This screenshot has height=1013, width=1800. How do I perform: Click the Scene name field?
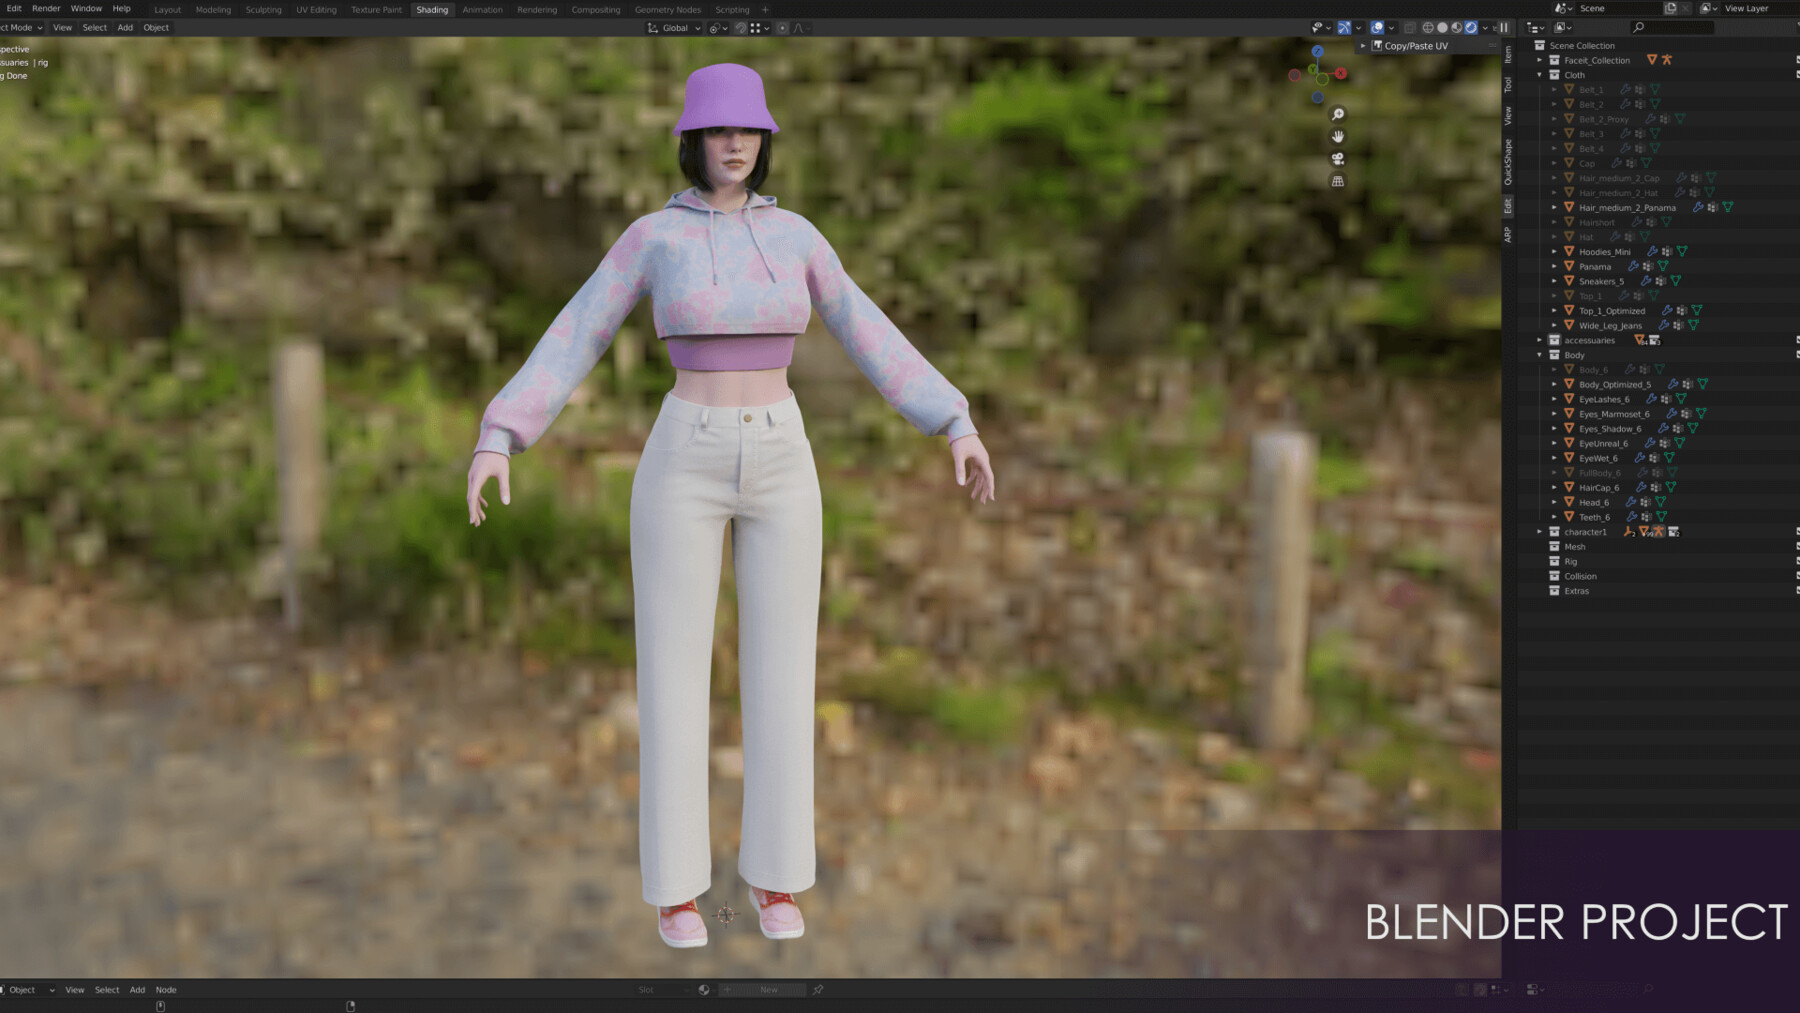1618,8
